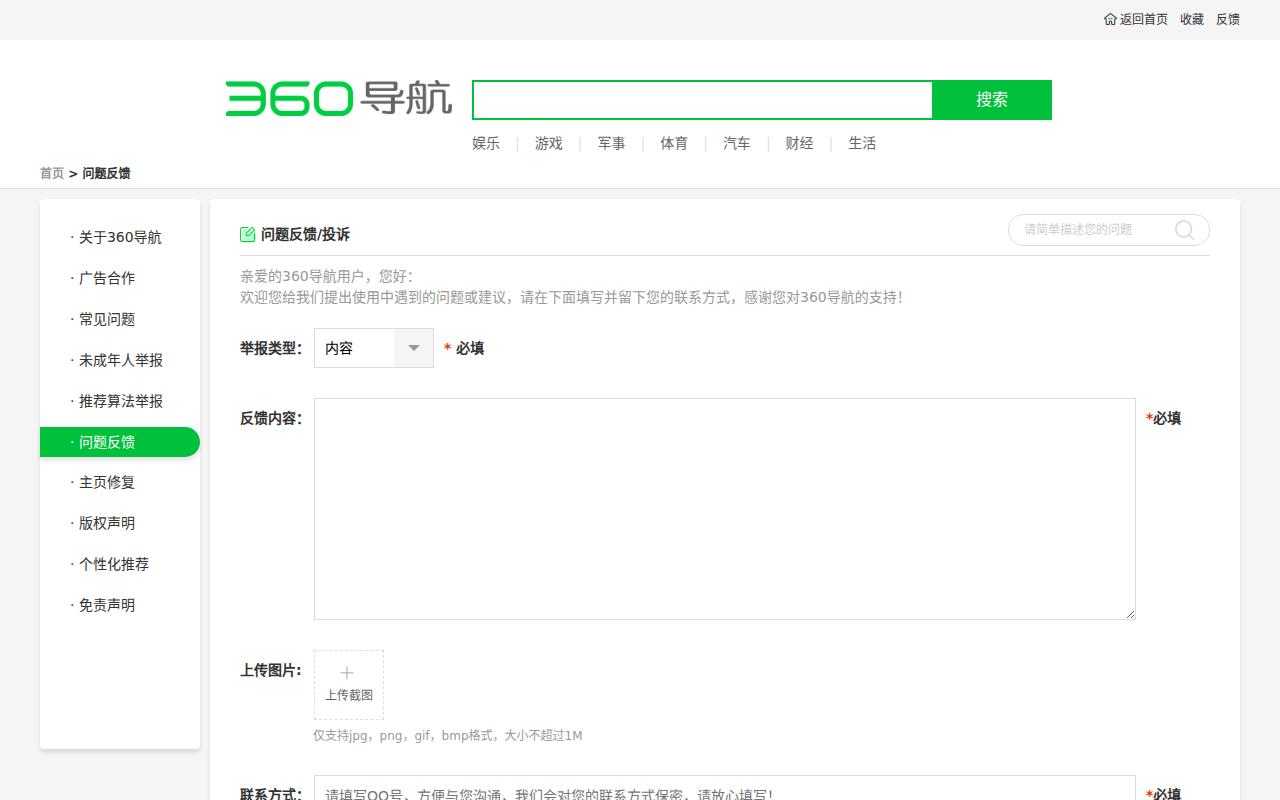This screenshot has width=1280, height=800.
Task: Focus the main 360 search input field
Action: [702, 100]
